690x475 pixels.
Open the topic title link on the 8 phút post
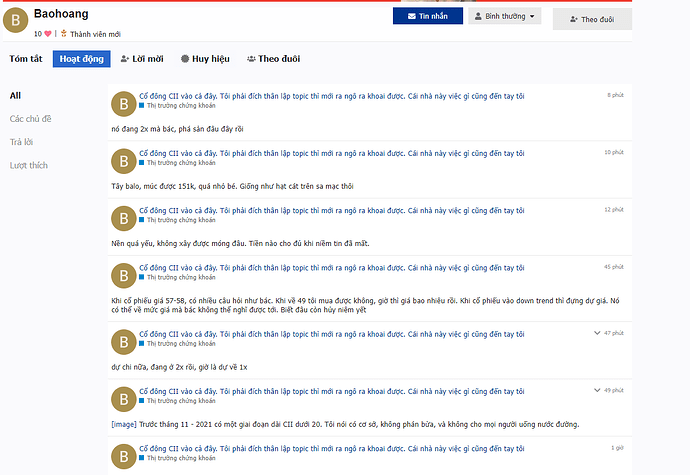(332, 96)
